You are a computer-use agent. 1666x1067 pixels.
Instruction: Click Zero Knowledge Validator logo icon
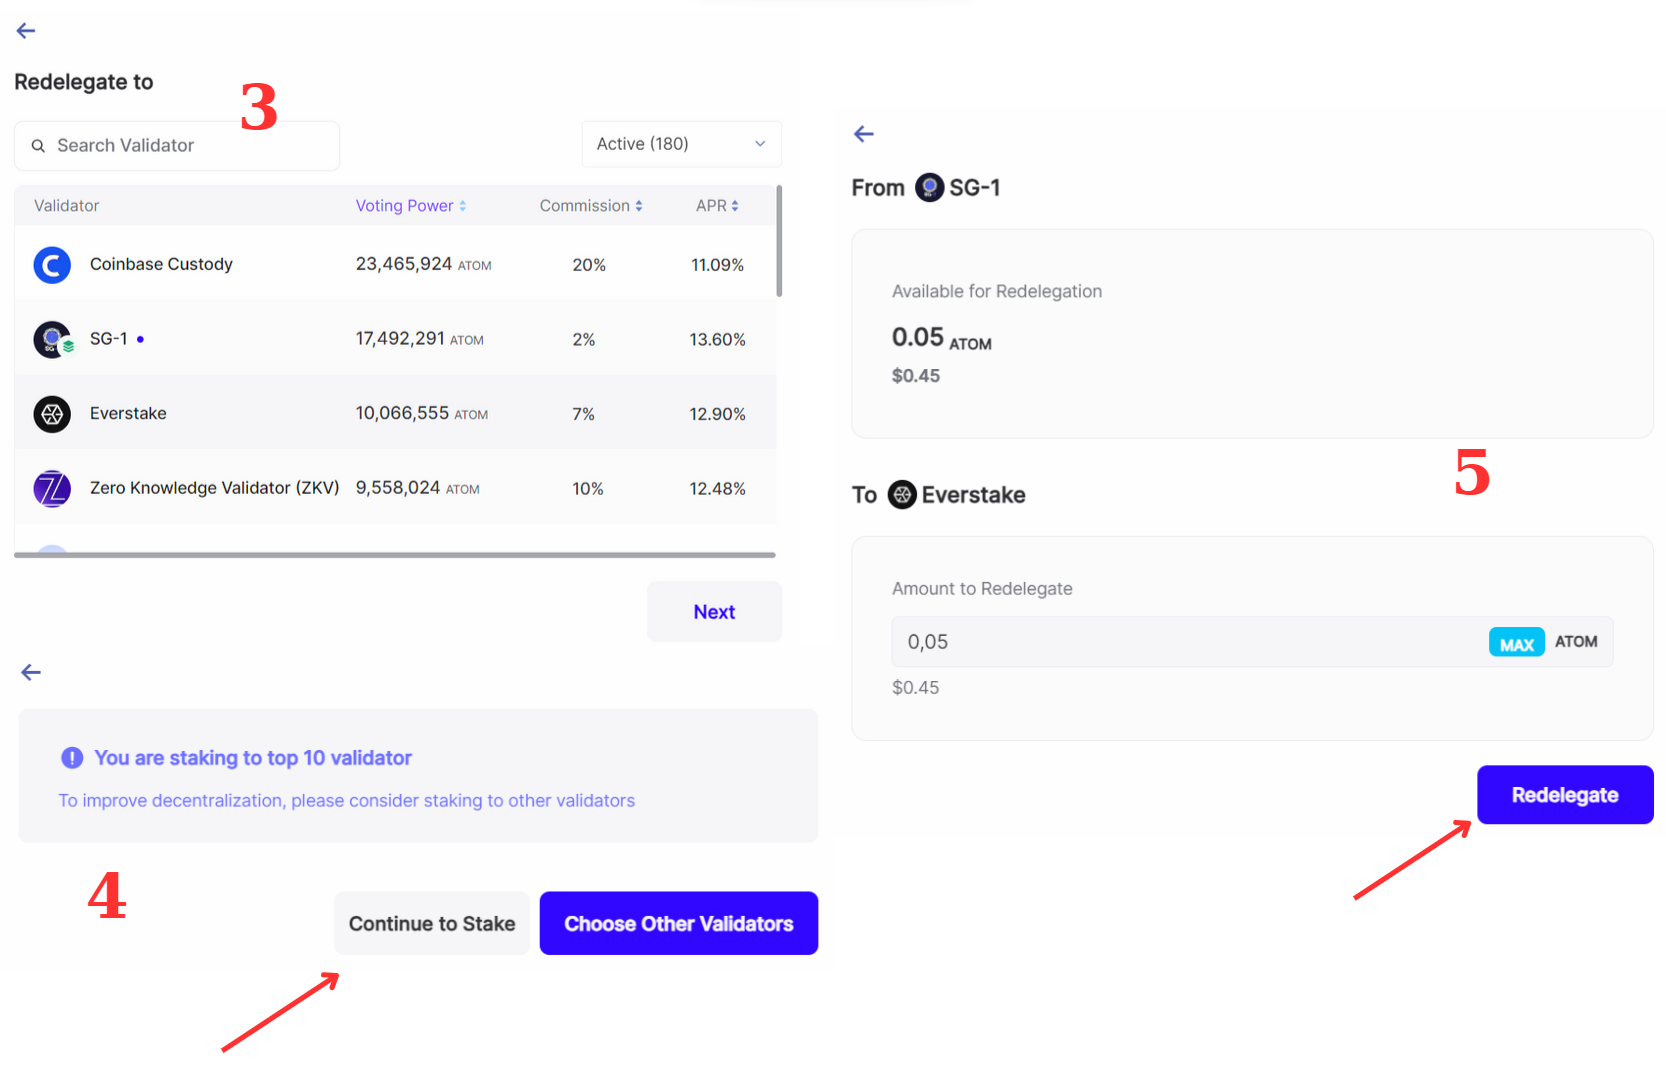[52, 489]
